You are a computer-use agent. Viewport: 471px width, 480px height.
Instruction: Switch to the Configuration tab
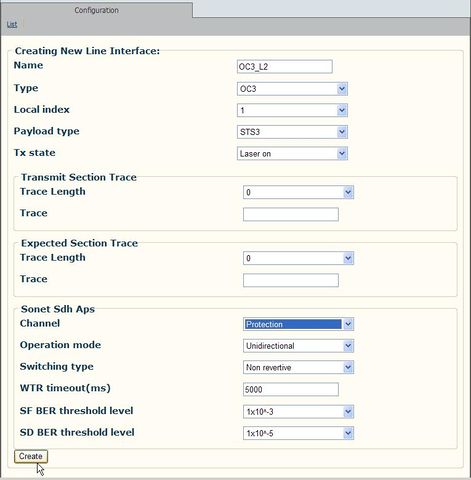click(x=96, y=10)
